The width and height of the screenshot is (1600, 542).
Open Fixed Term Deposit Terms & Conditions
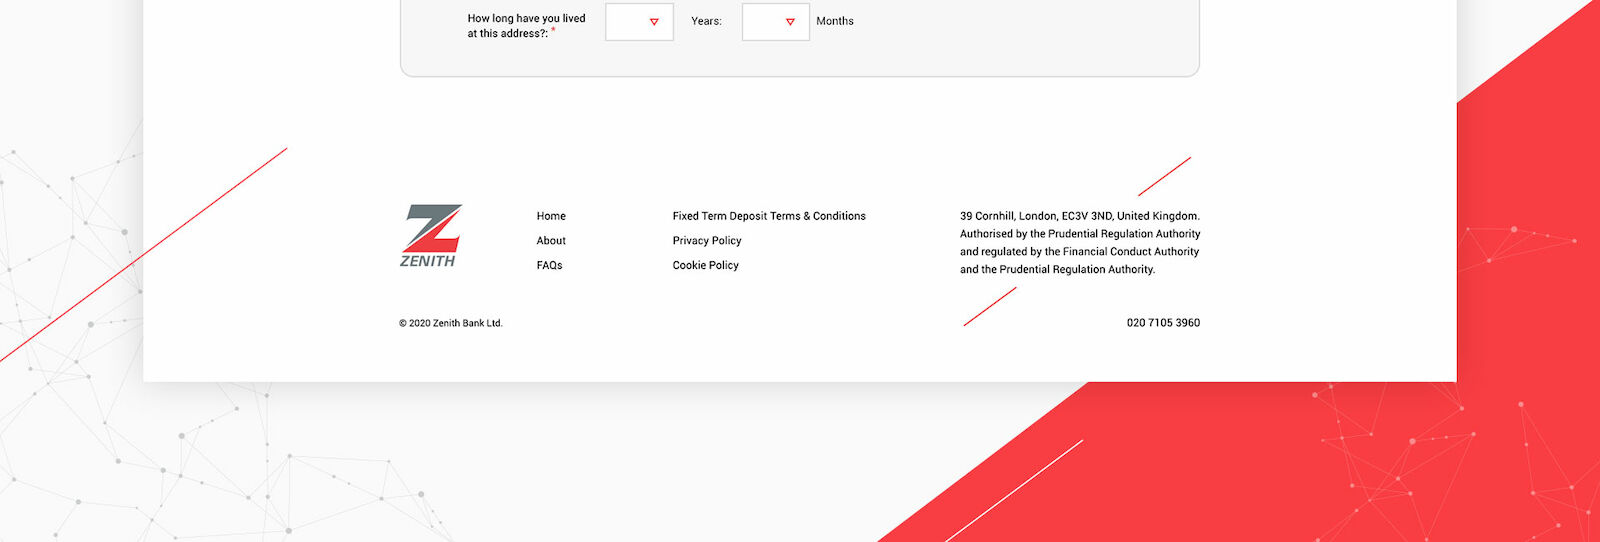tap(769, 216)
